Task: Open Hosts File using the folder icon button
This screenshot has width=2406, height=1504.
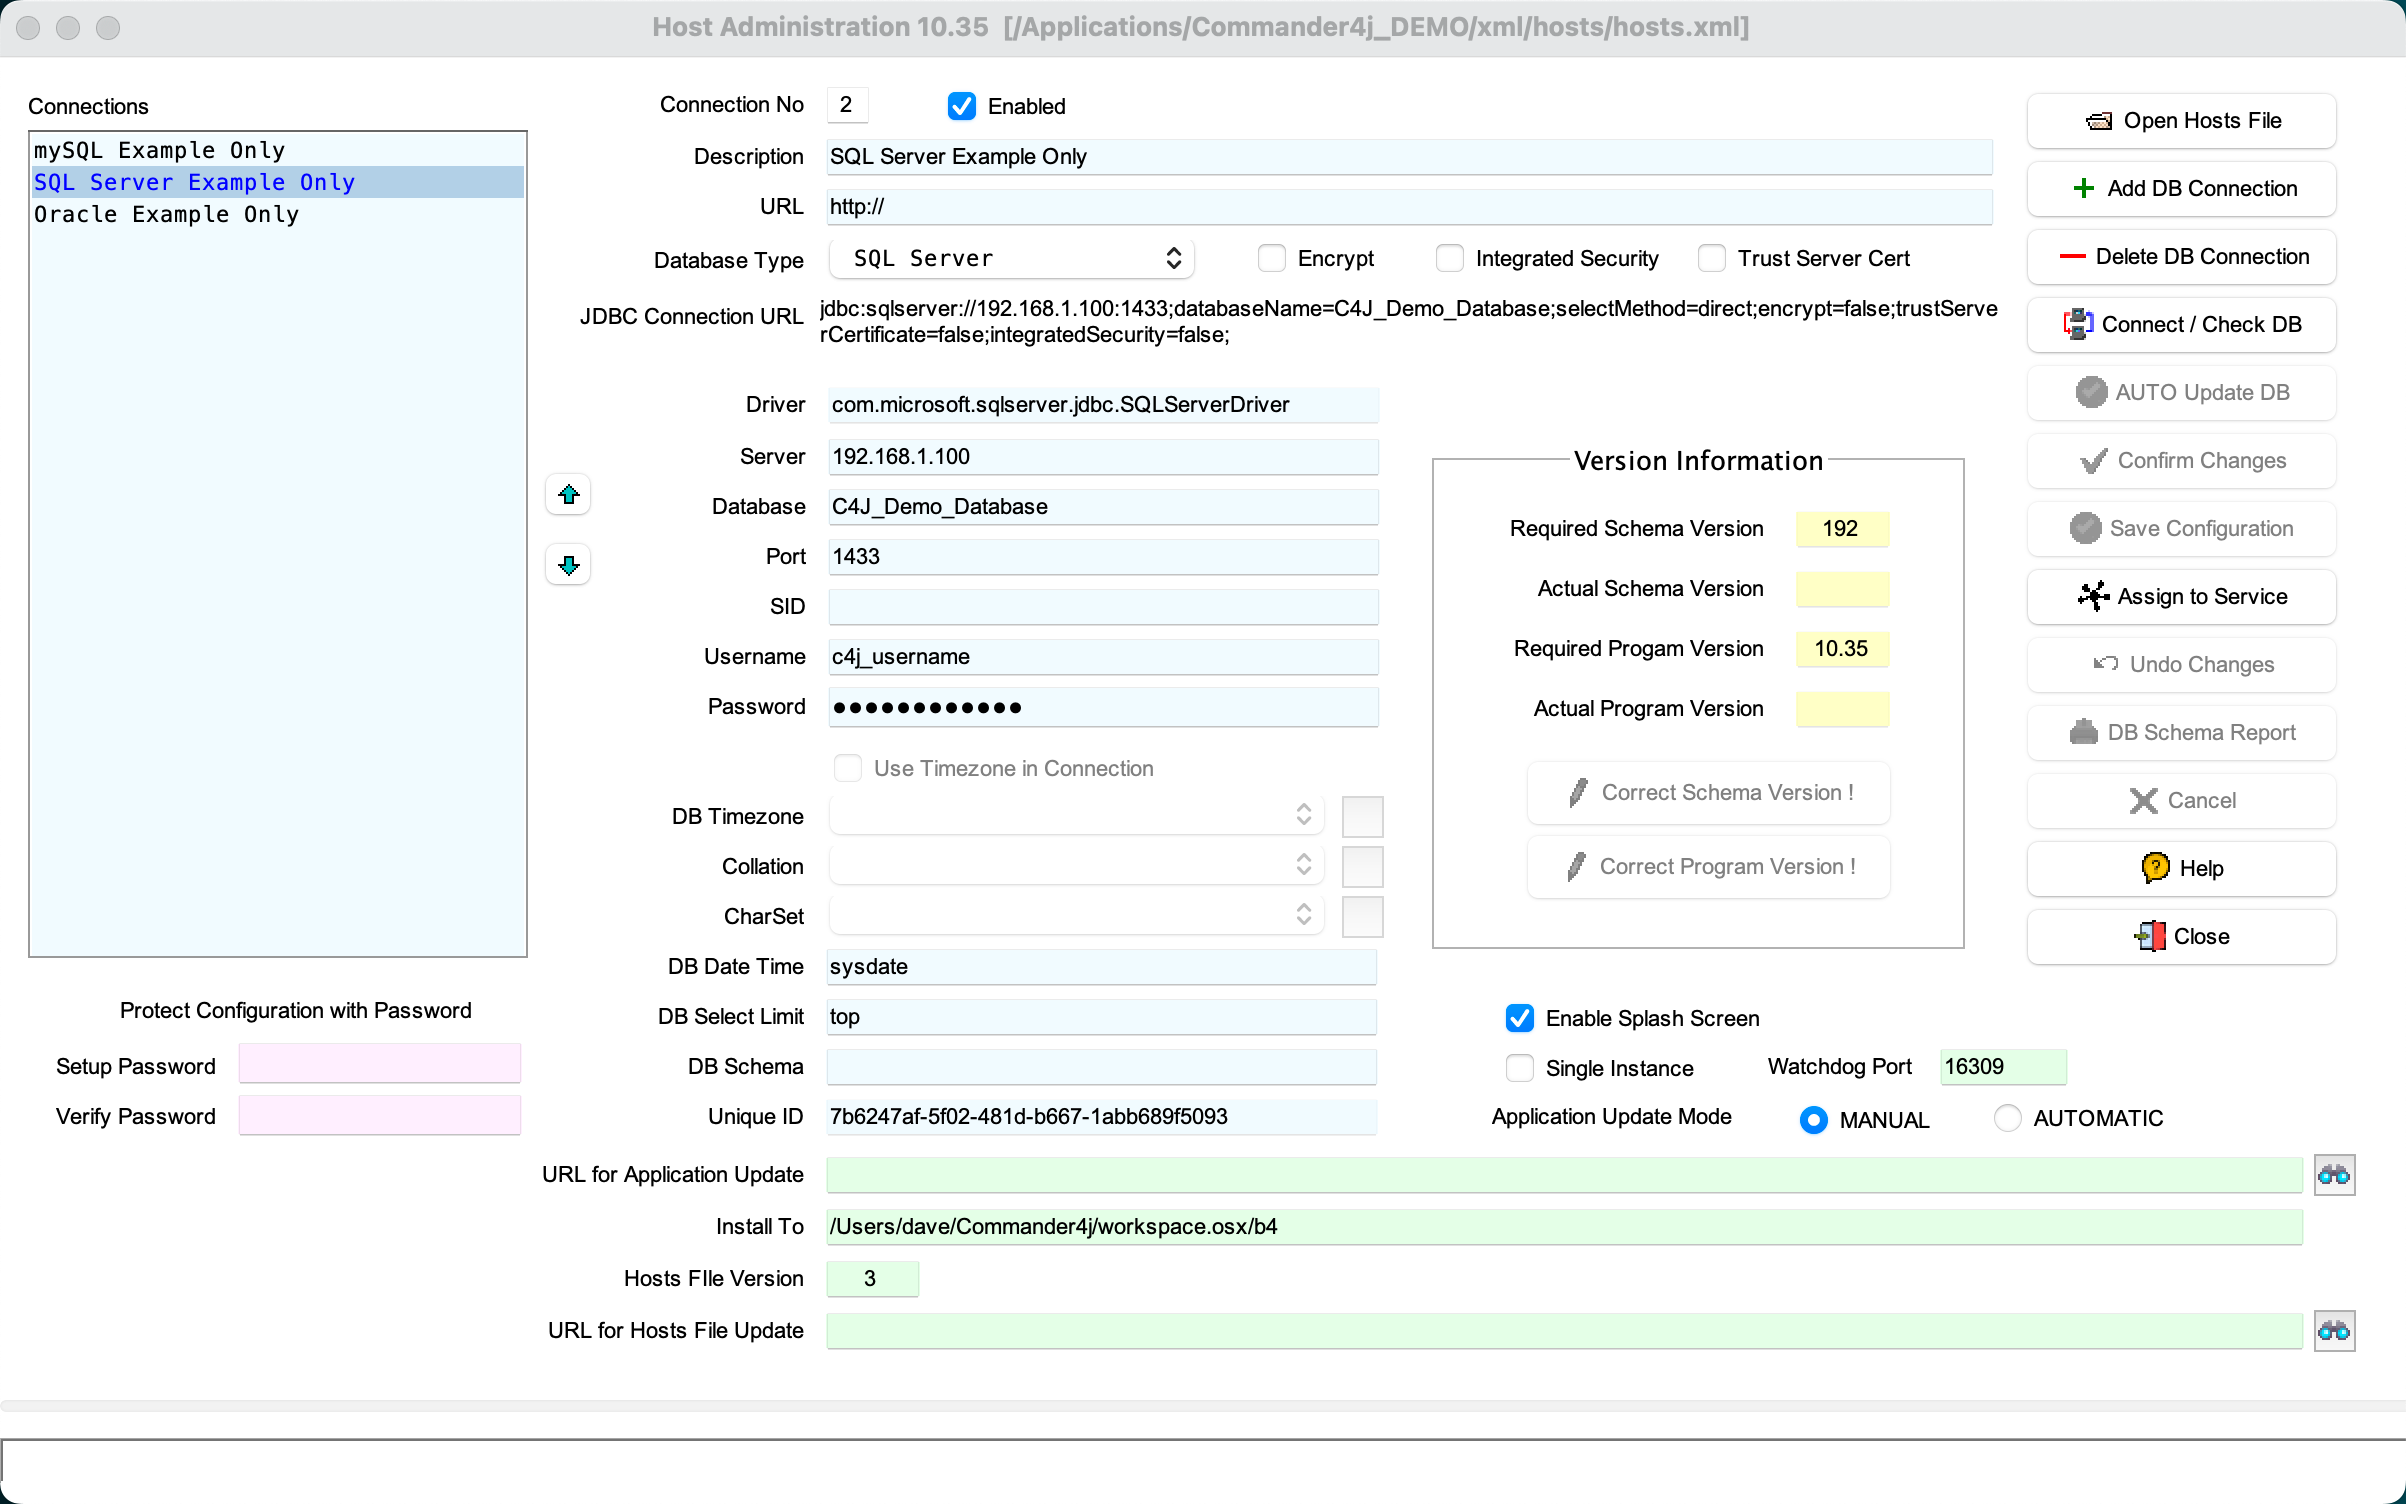Action: click(2181, 121)
